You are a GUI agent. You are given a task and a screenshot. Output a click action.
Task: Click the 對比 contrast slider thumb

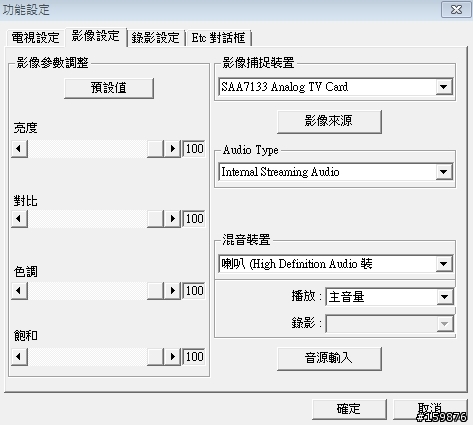(x=155, y=219)
